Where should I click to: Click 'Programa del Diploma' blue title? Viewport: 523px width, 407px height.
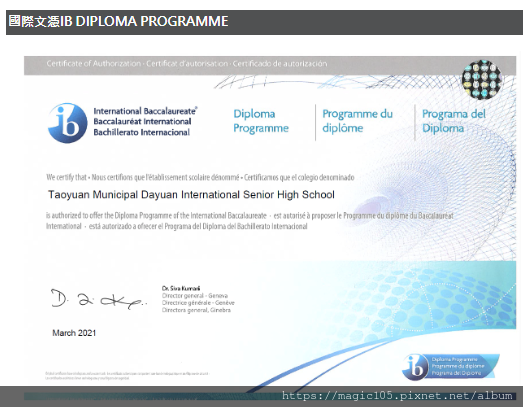point(454,121)
